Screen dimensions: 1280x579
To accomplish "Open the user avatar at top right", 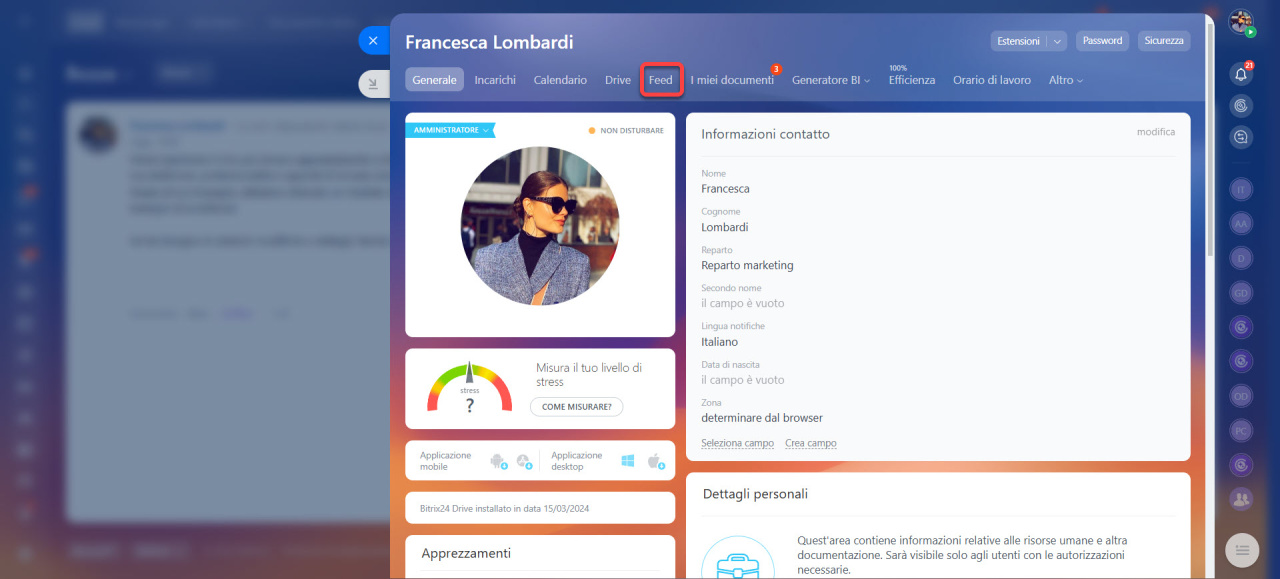I will pos(1241,23).
